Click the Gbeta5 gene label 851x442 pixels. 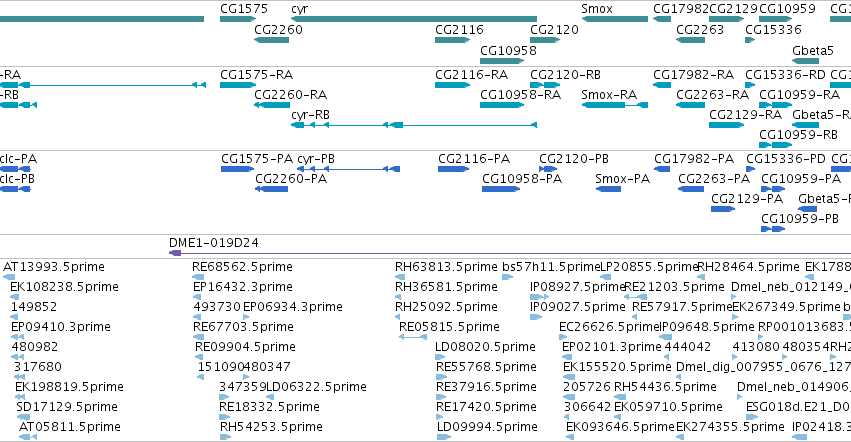pos(812,50)
